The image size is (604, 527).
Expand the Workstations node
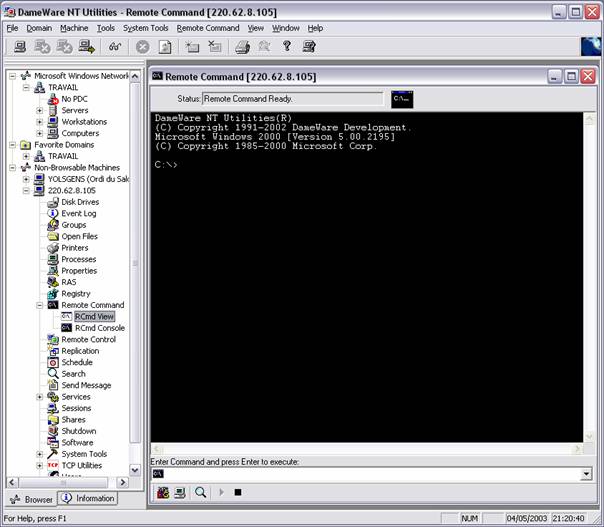[40, 122]
